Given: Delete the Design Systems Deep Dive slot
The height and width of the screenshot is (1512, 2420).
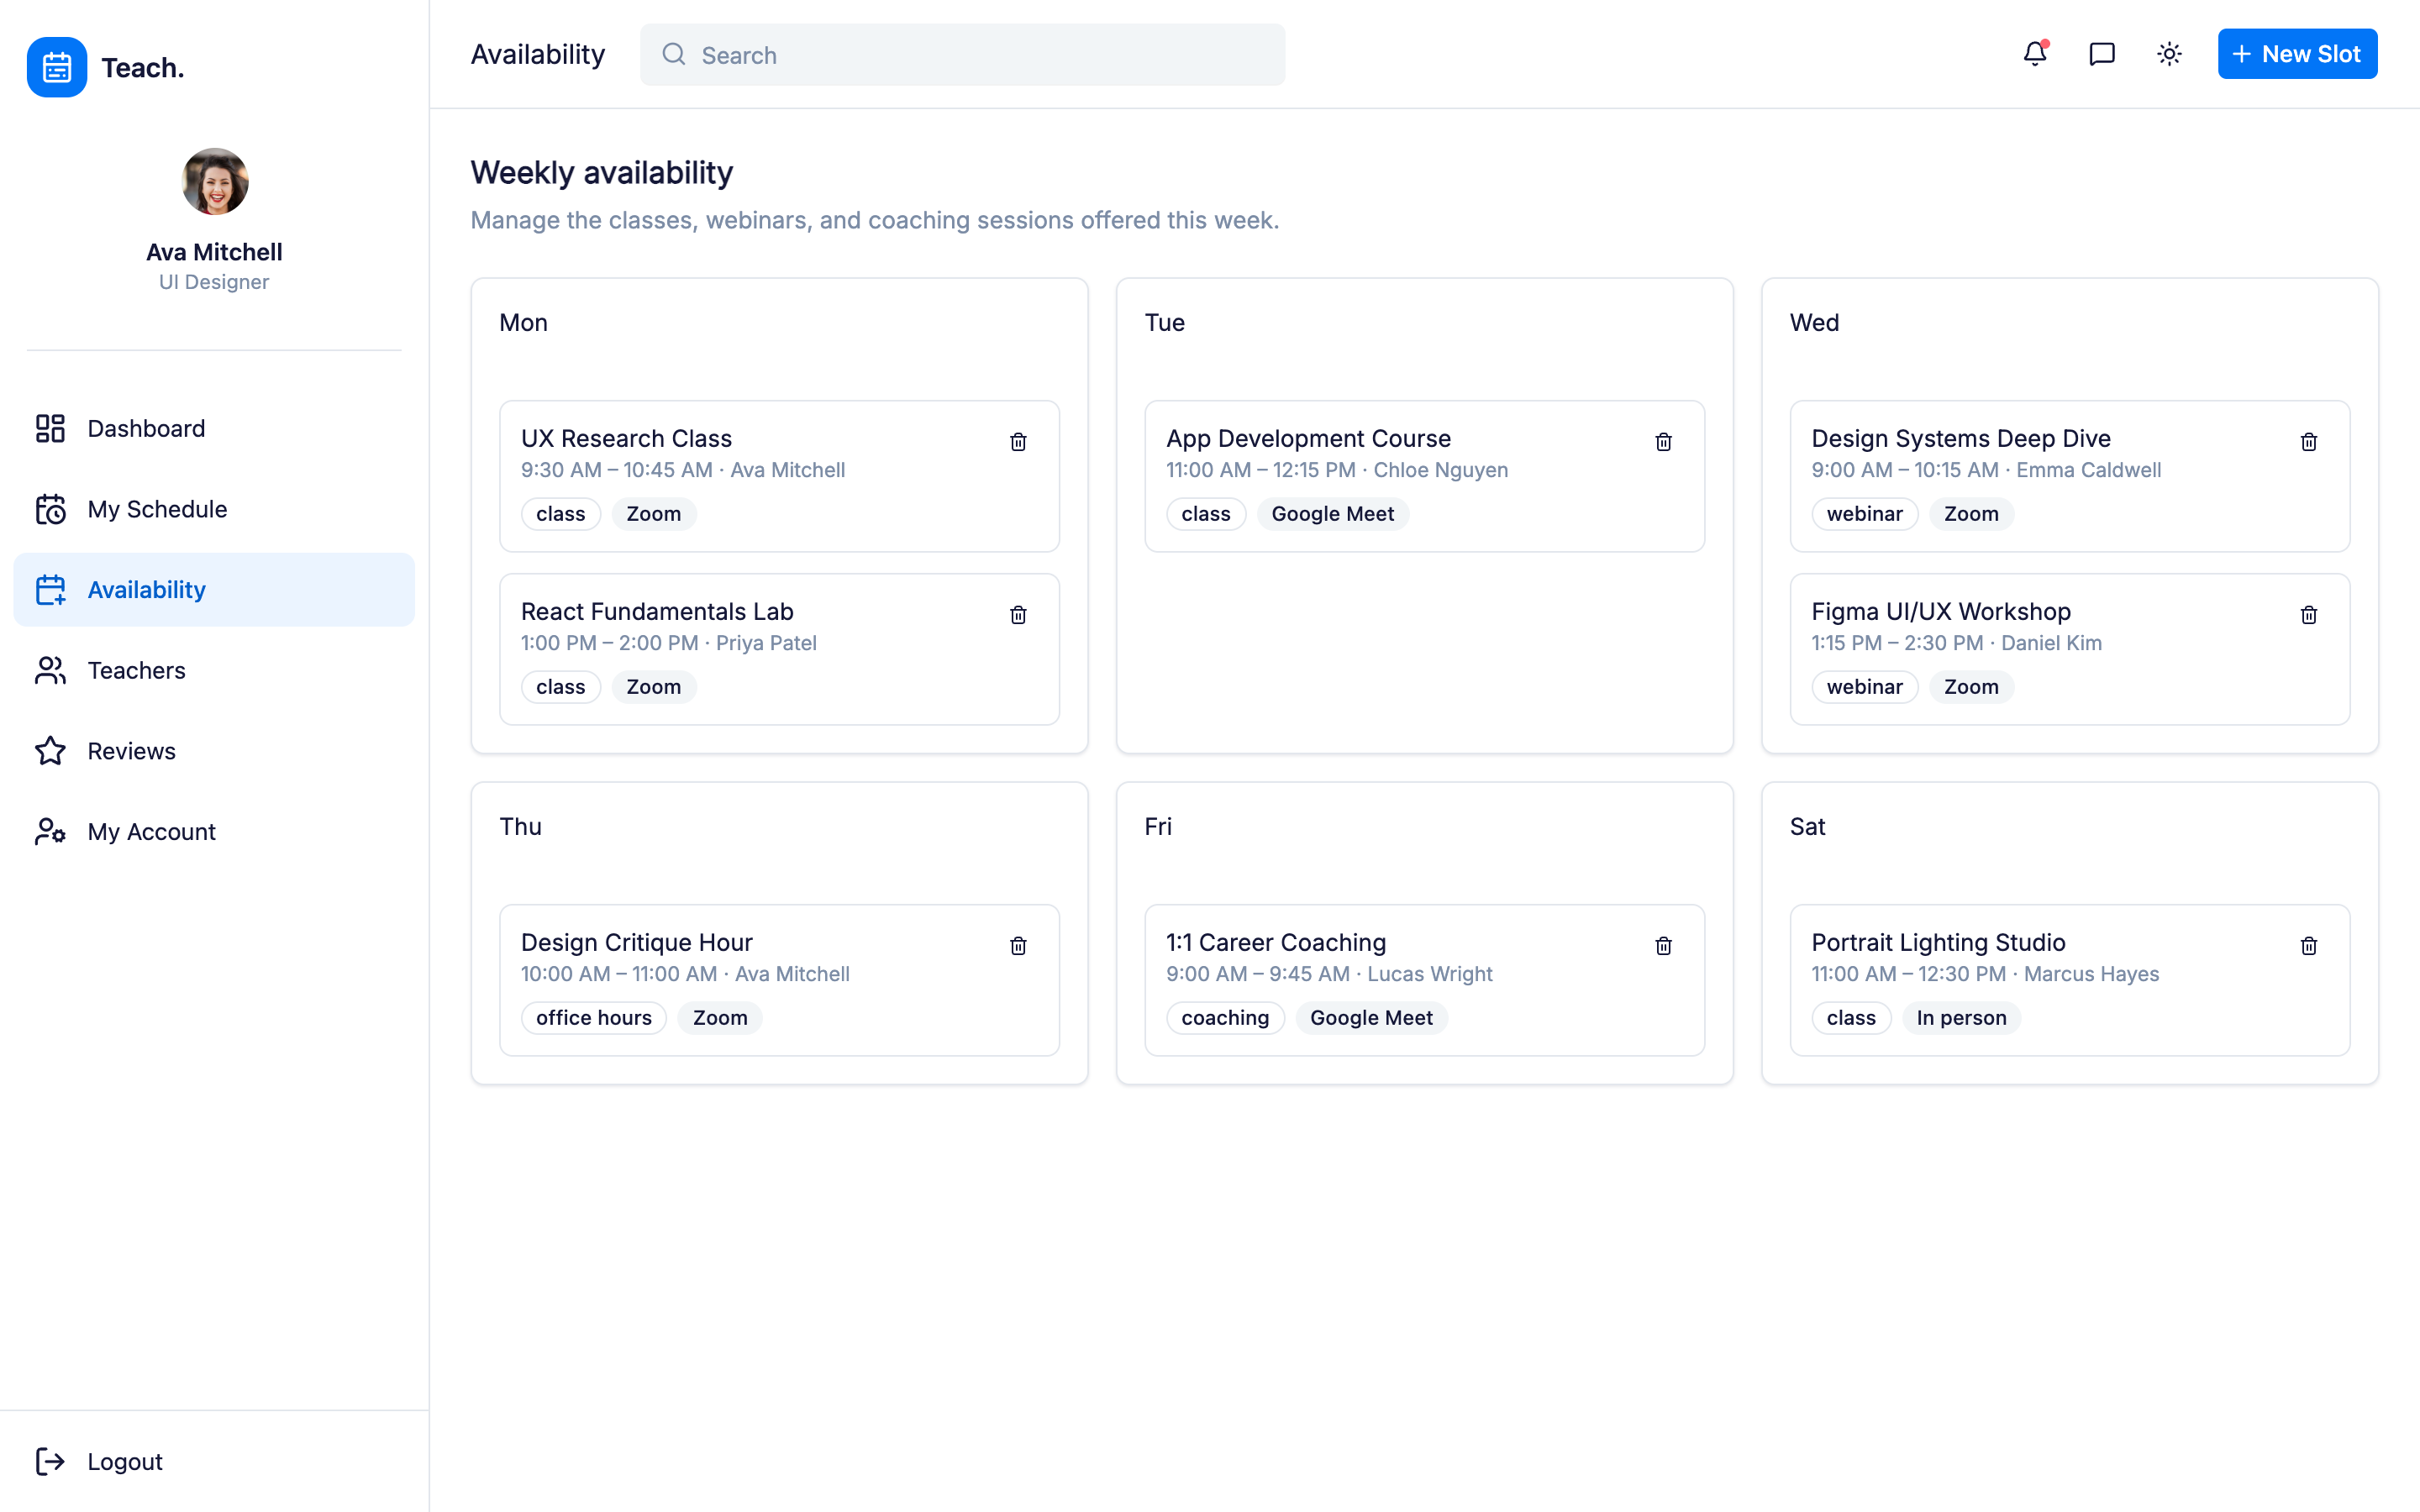Looking at the screenshot, I should point(2308,442).
